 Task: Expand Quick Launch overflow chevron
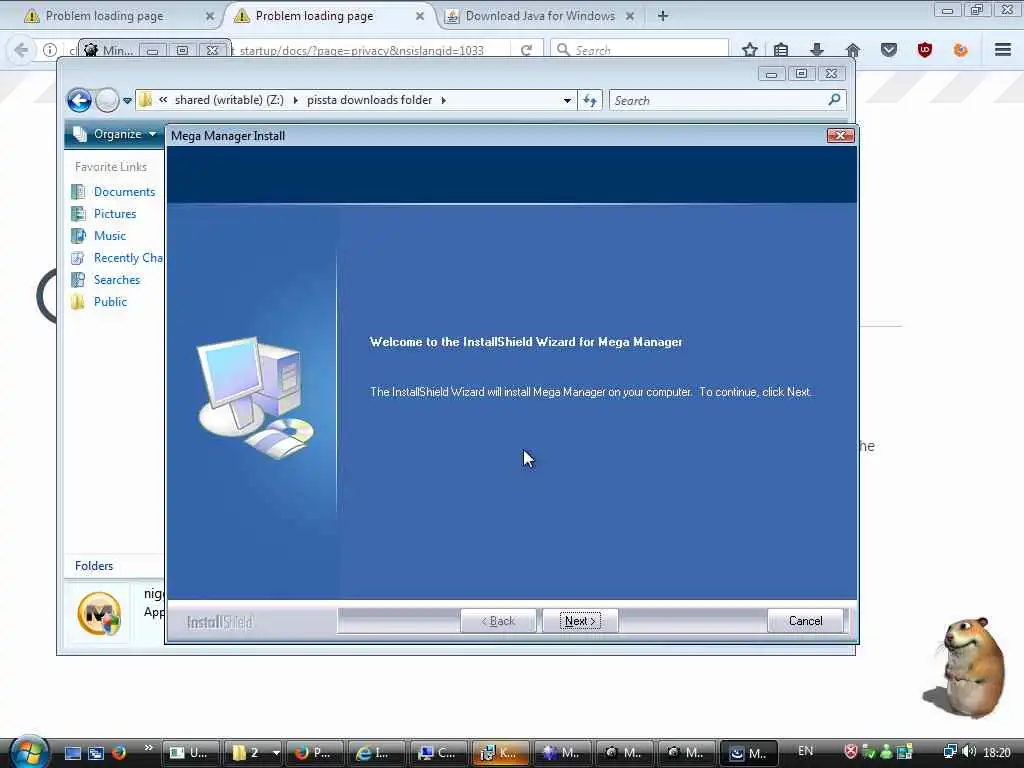[x=148, y=748]
